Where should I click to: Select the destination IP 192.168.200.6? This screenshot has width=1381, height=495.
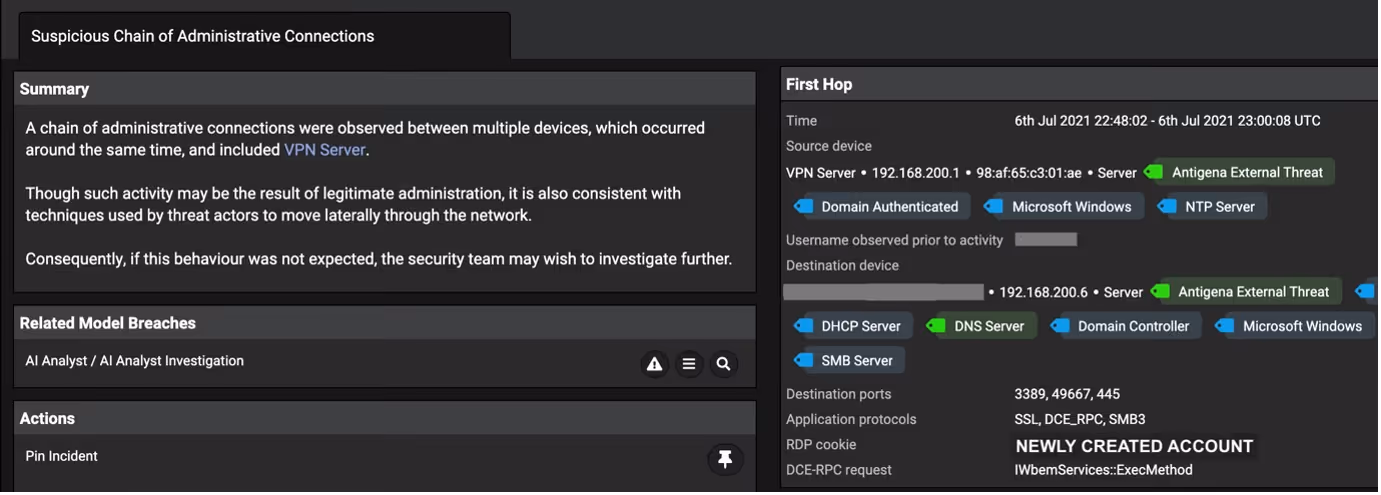pos(1043,292)
